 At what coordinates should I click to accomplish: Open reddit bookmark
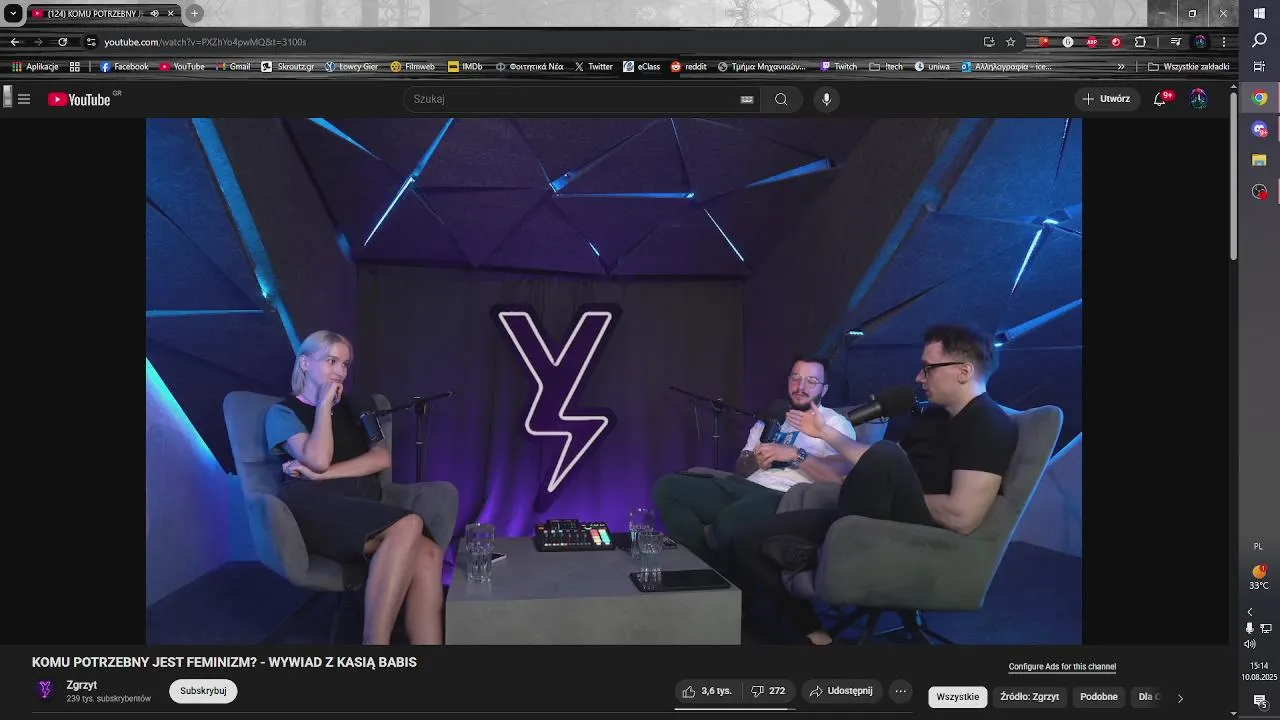click(689, 67)
